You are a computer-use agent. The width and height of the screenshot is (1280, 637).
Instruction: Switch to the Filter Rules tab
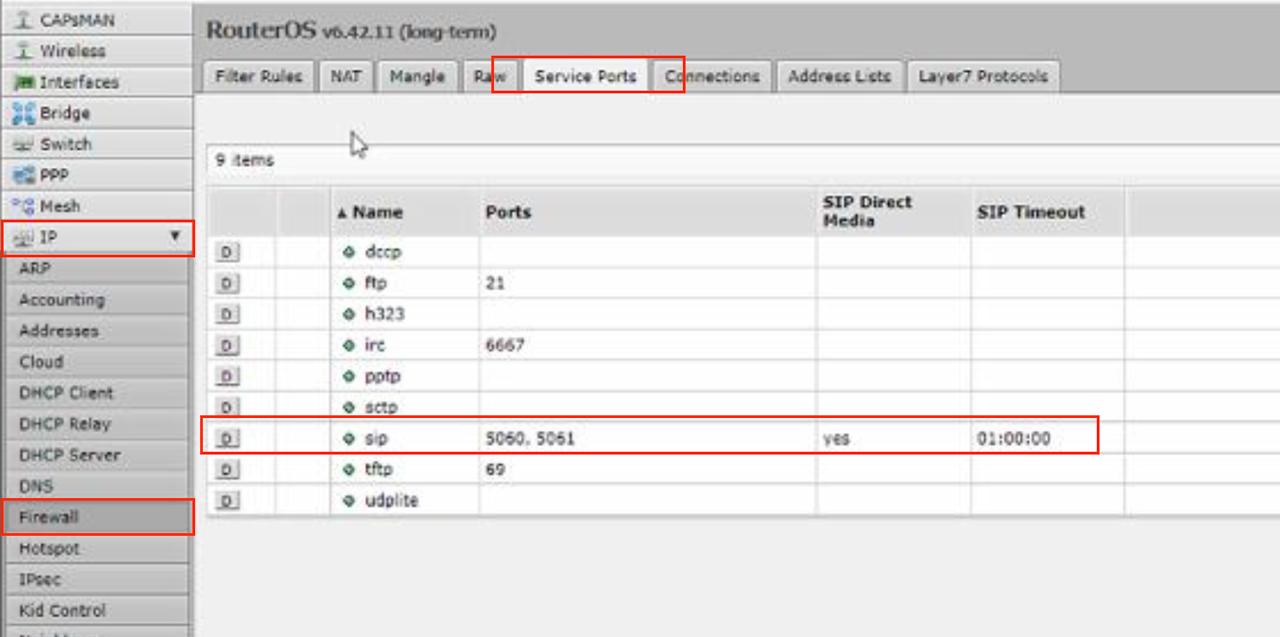pos(258,77)
